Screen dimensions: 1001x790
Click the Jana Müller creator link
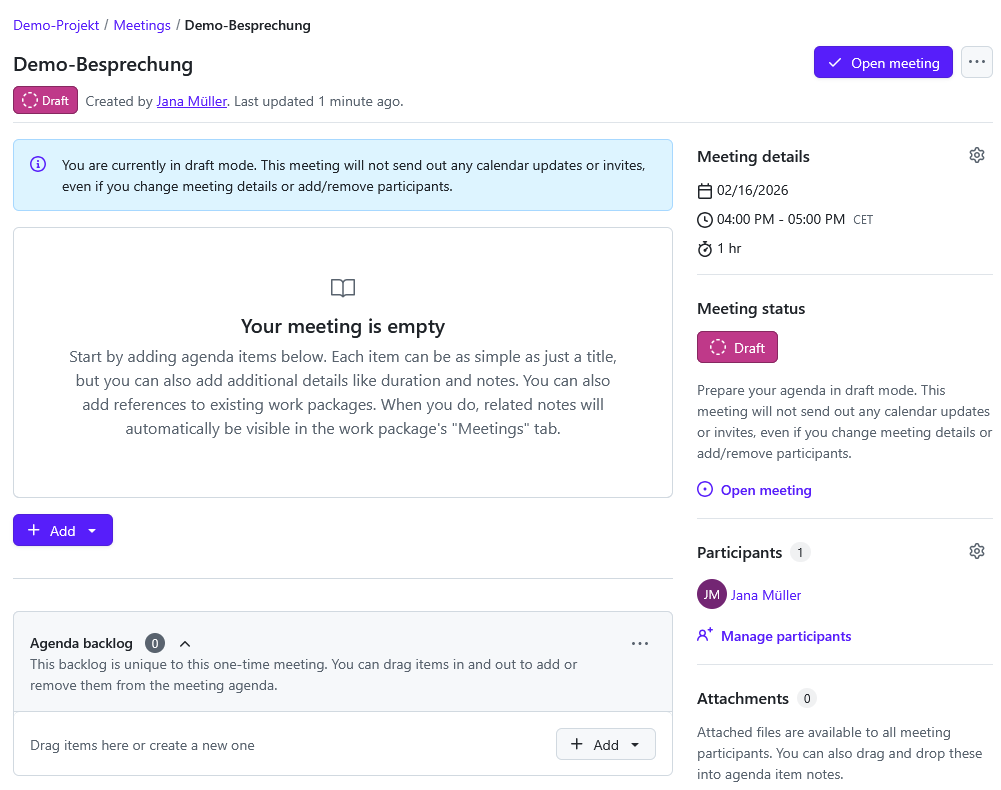(x=191, y=100)
